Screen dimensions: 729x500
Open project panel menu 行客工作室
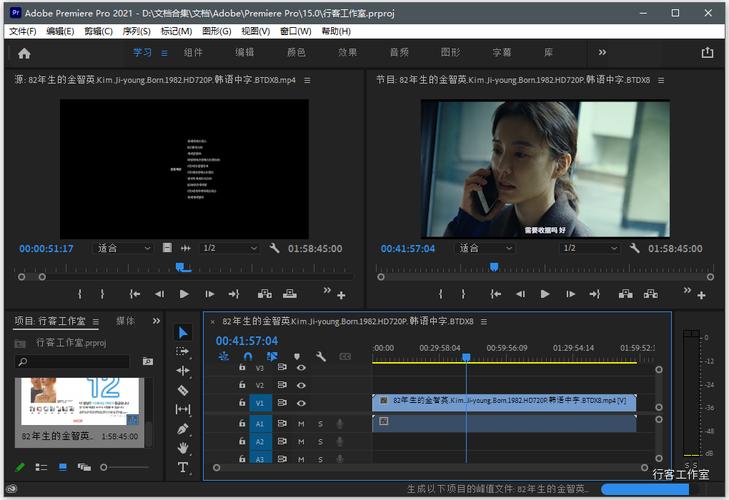click(x=96, y=321)
